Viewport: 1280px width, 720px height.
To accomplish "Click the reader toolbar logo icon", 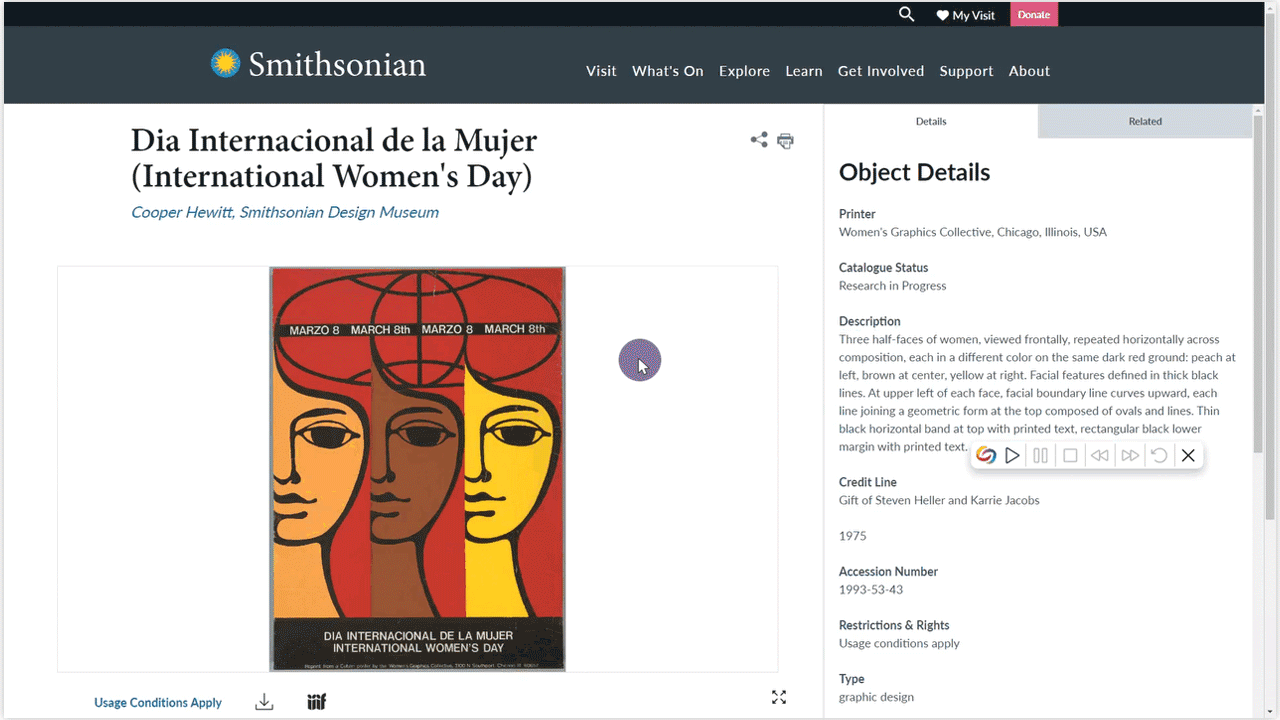I will pyautogui.click(x=986, y=456).
